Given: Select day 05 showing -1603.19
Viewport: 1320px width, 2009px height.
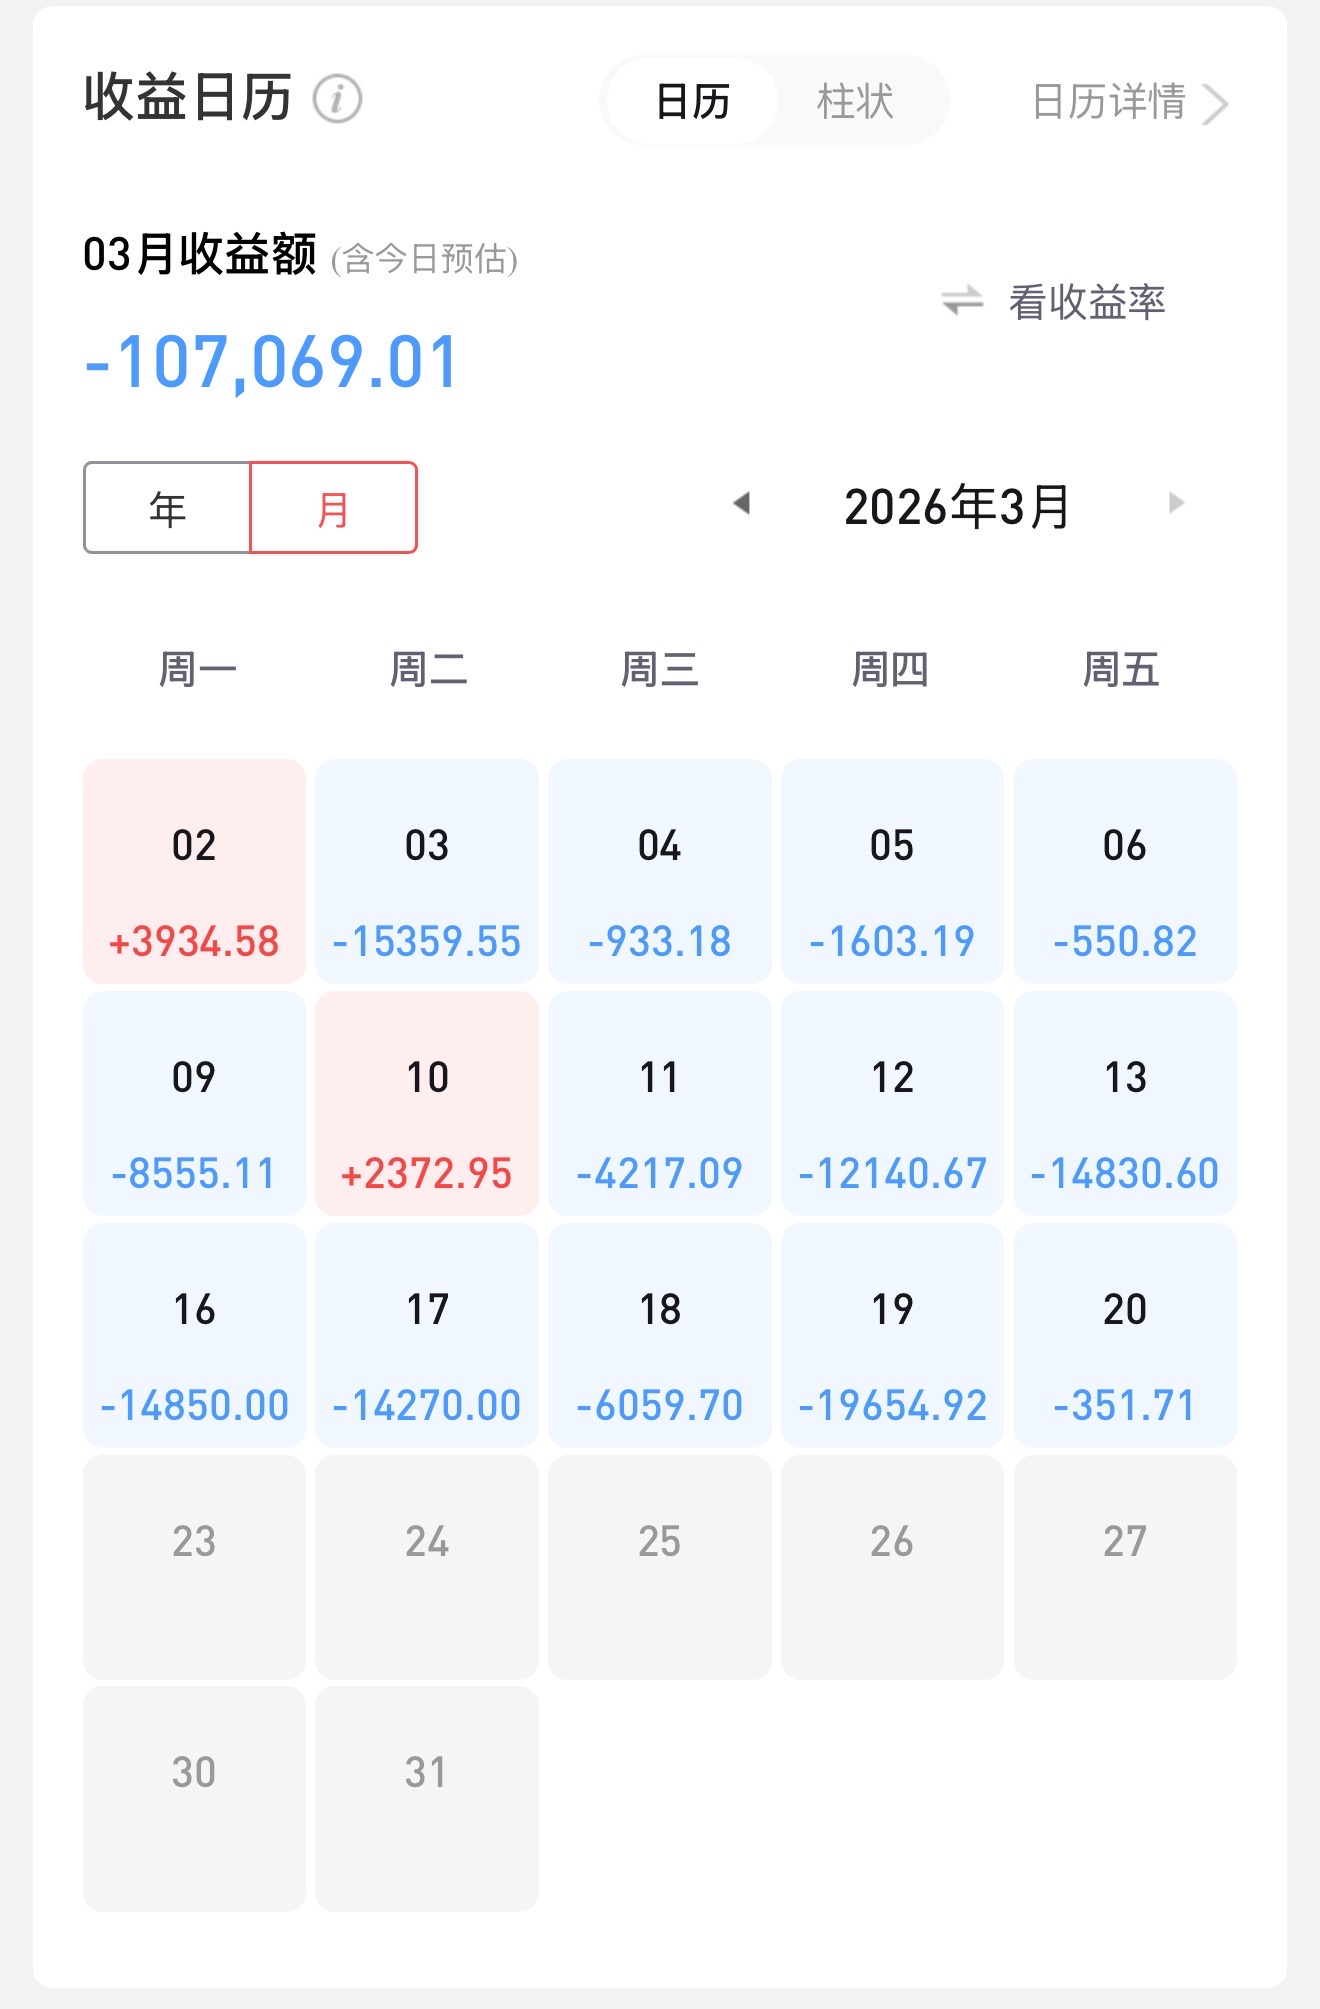Looking at the screenshot, I should [x=892, y=871].
